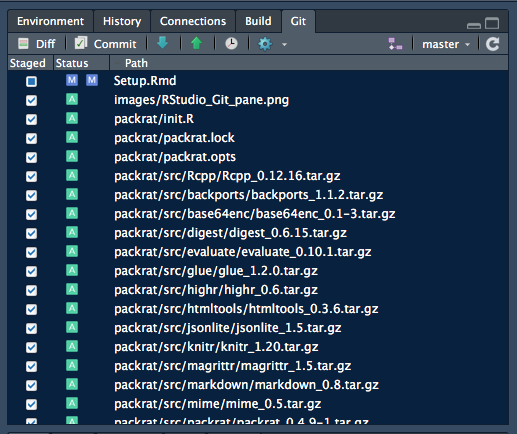517x434 pixels.
Task: Select highr_0.6.tar.gz path
Action: [216, 290]
